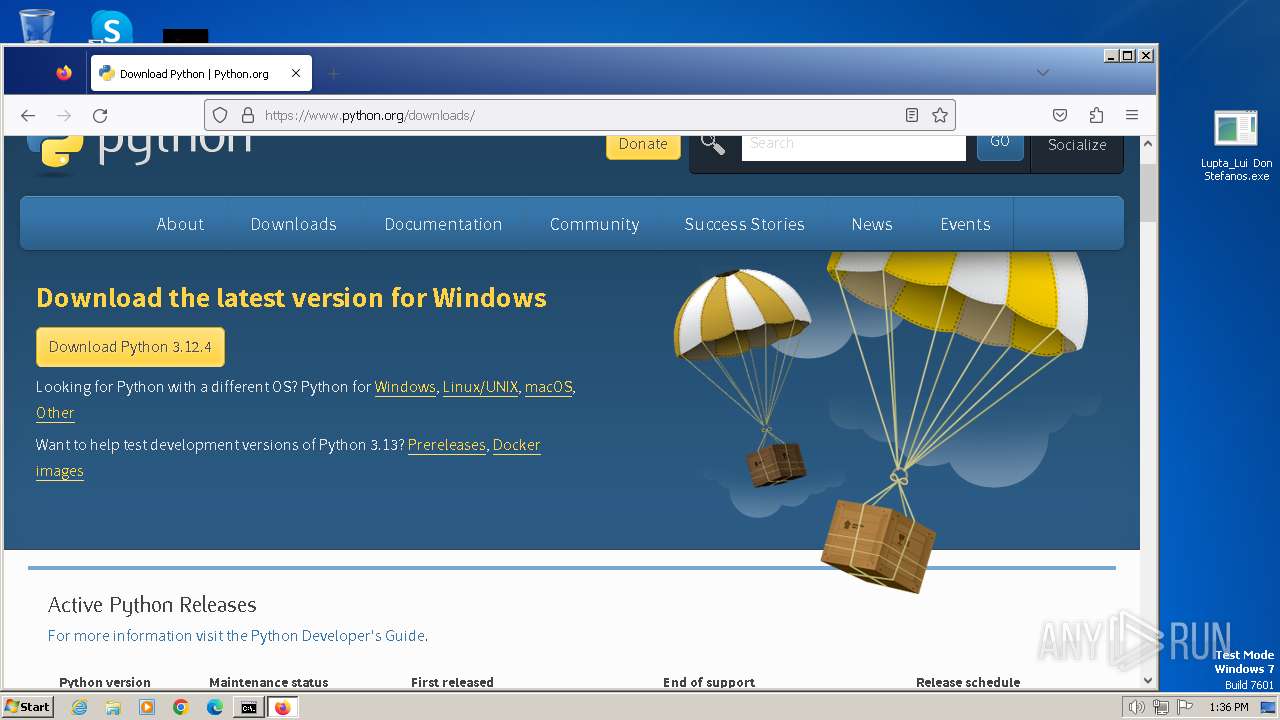Screen dimensions: 1280x720
Task: Close the Download Python tab
Action: (296, 73)
